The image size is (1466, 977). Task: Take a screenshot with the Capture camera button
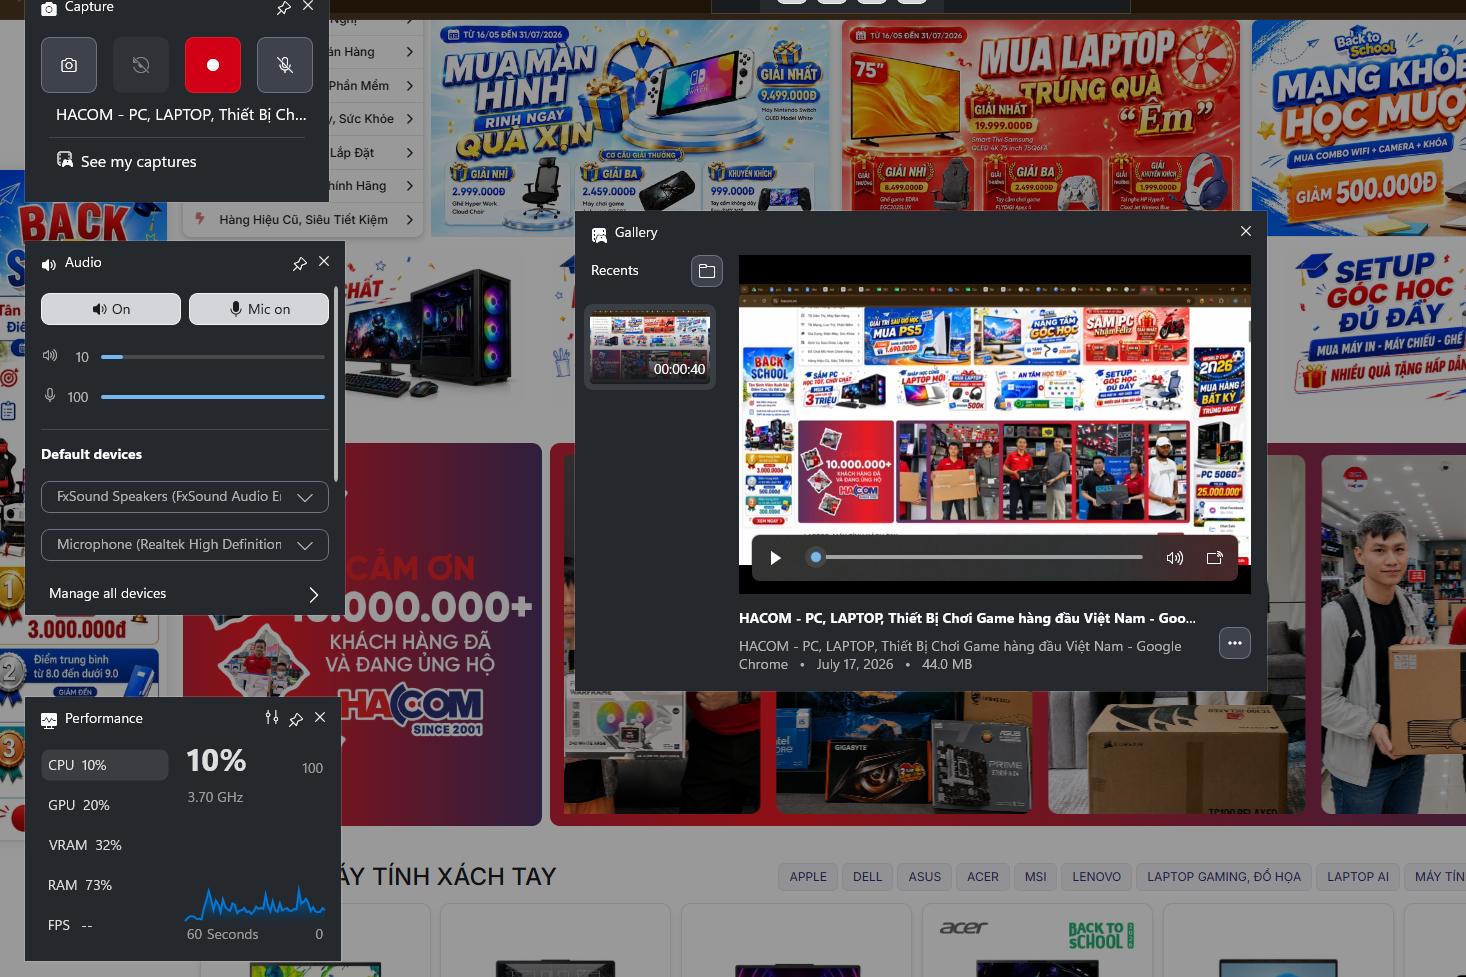click(x=69, y=65)
